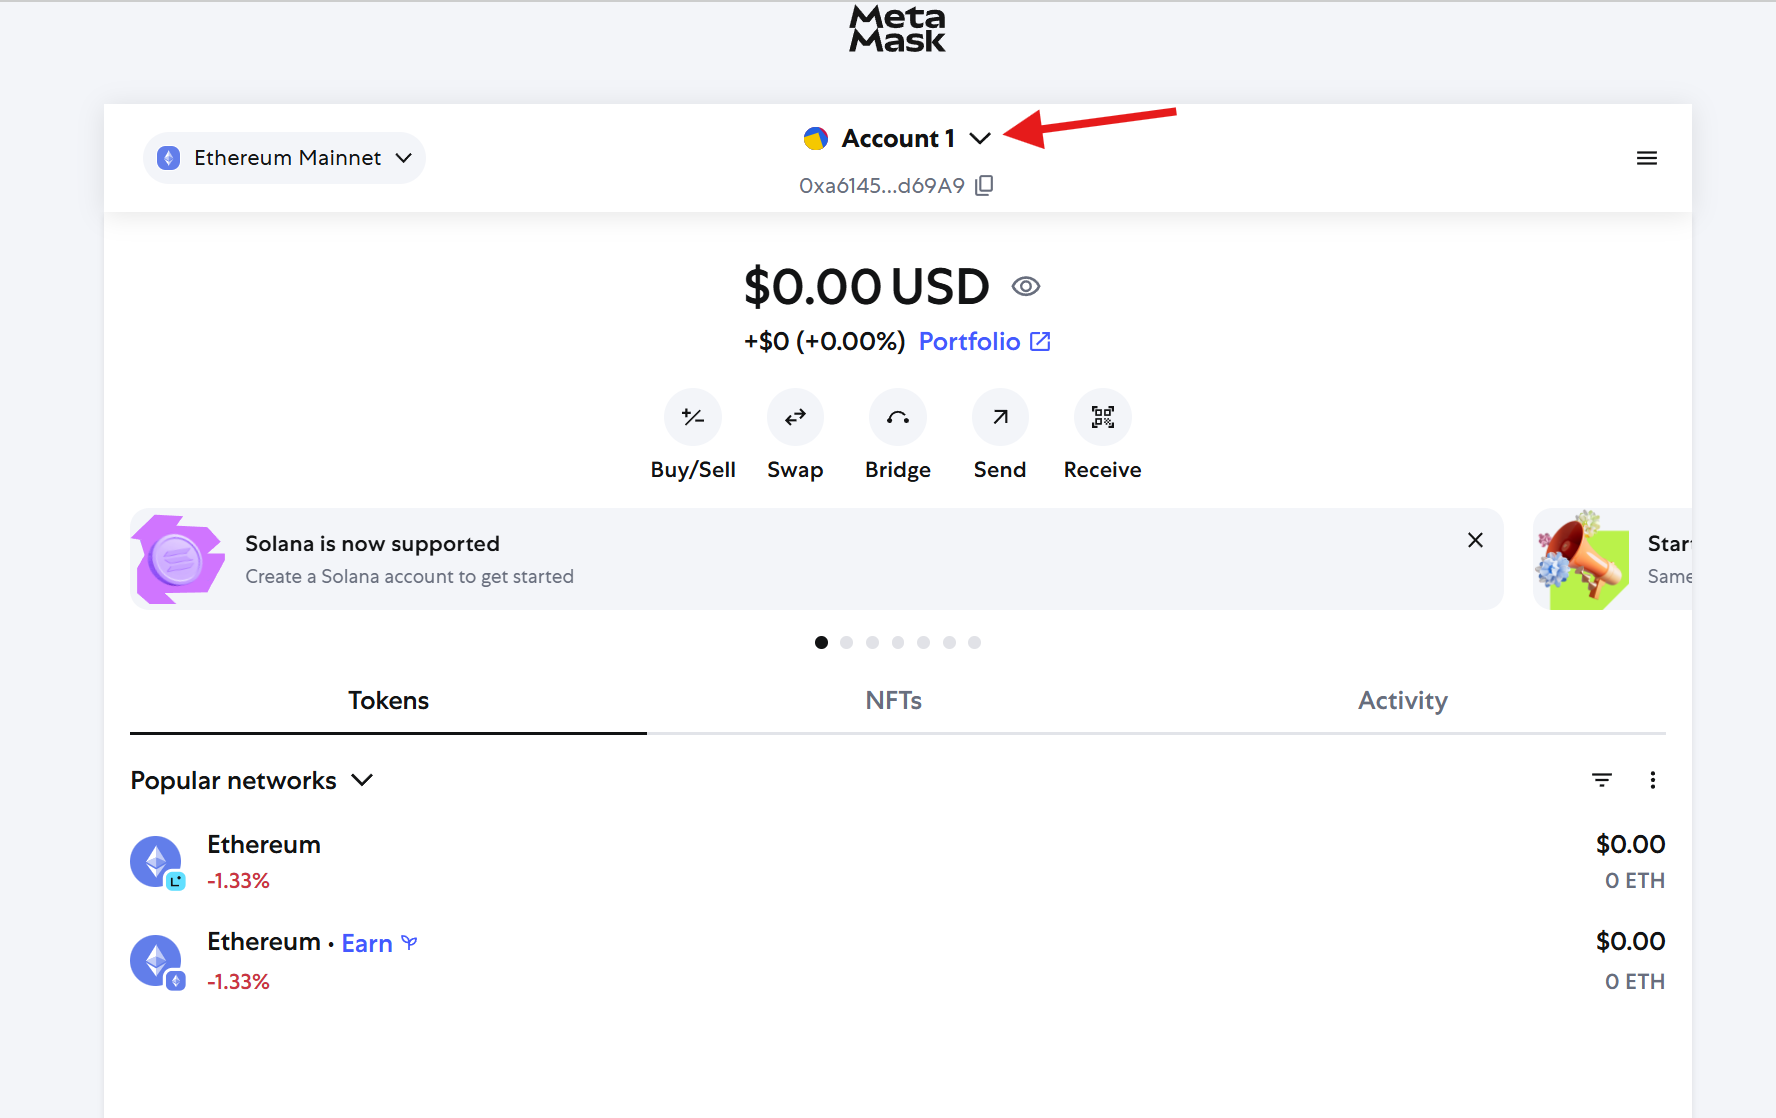
Task: Click the Ethereum network icon in selector
Action: tap(169, 158)
